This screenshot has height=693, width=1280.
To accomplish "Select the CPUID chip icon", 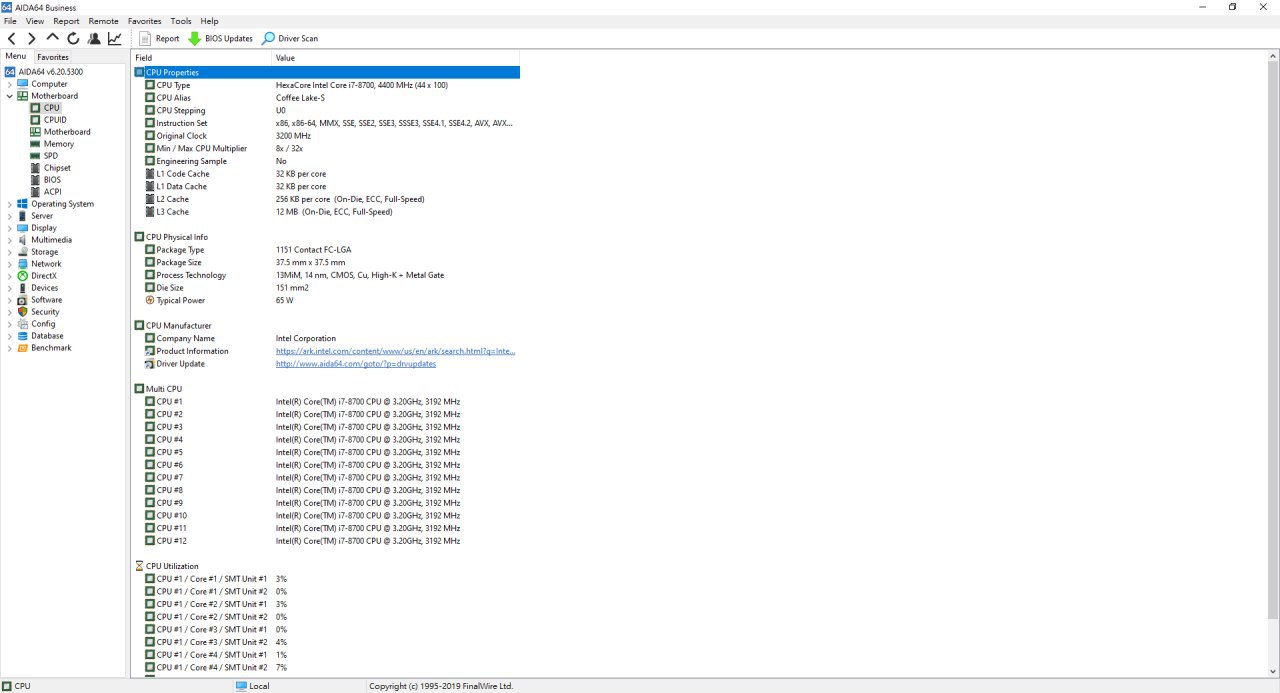I will coord(35,120).
